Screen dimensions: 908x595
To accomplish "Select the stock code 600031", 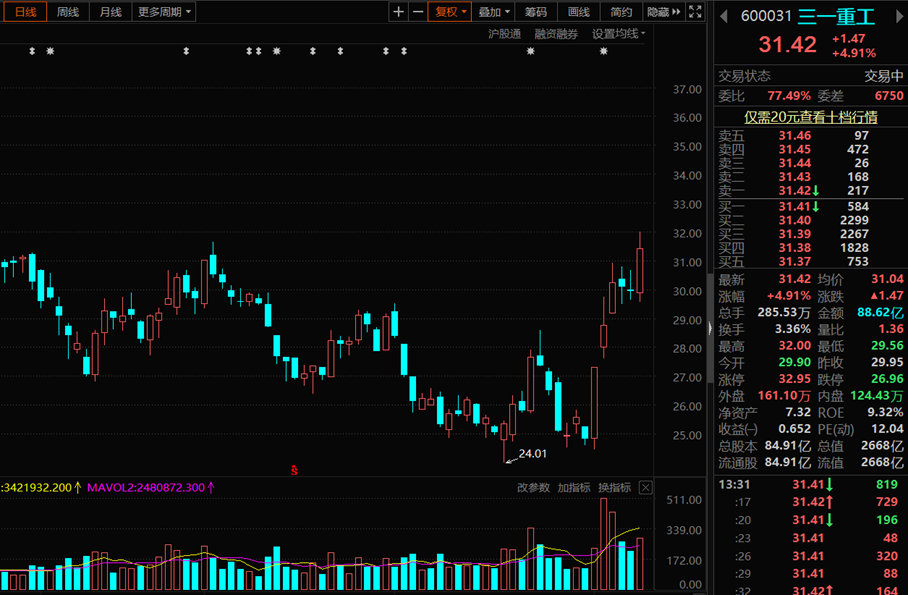I will coord(766,16).
